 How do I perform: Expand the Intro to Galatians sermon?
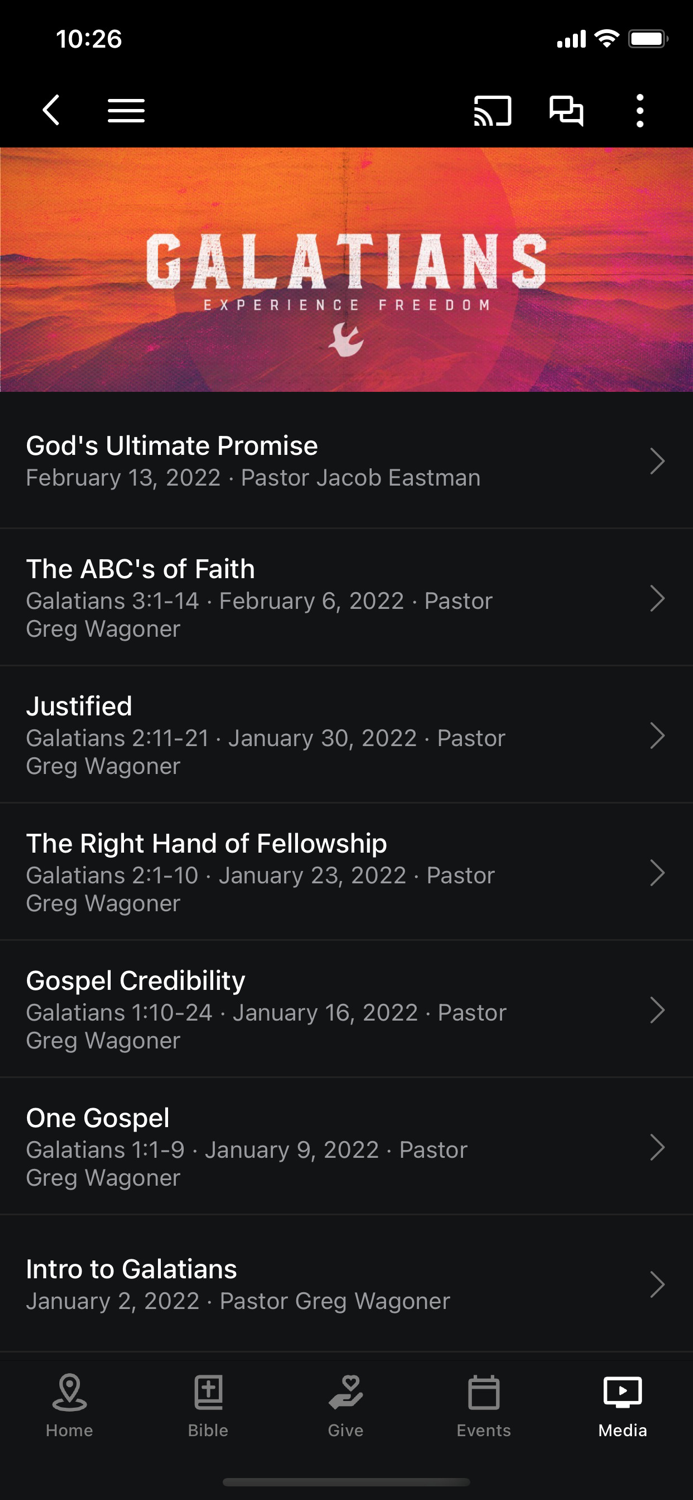(x=346, y=1283)
